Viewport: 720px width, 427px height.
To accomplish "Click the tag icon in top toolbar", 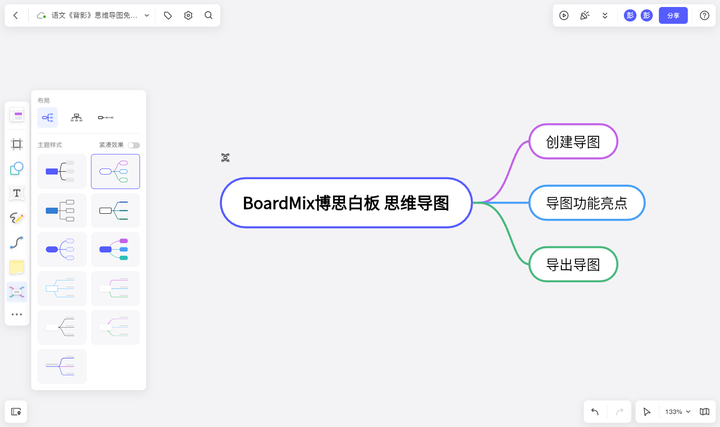I will click(x=168, y=16).
